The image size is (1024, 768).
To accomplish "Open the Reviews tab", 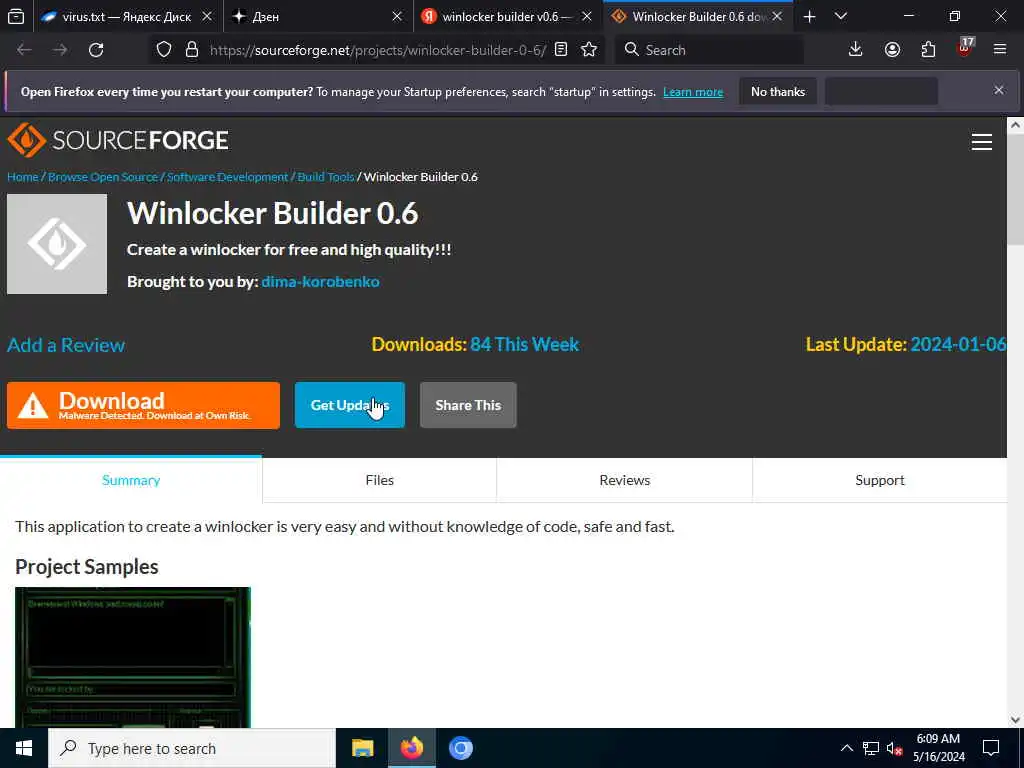I will pyautogui.click(x=625, y=480).
